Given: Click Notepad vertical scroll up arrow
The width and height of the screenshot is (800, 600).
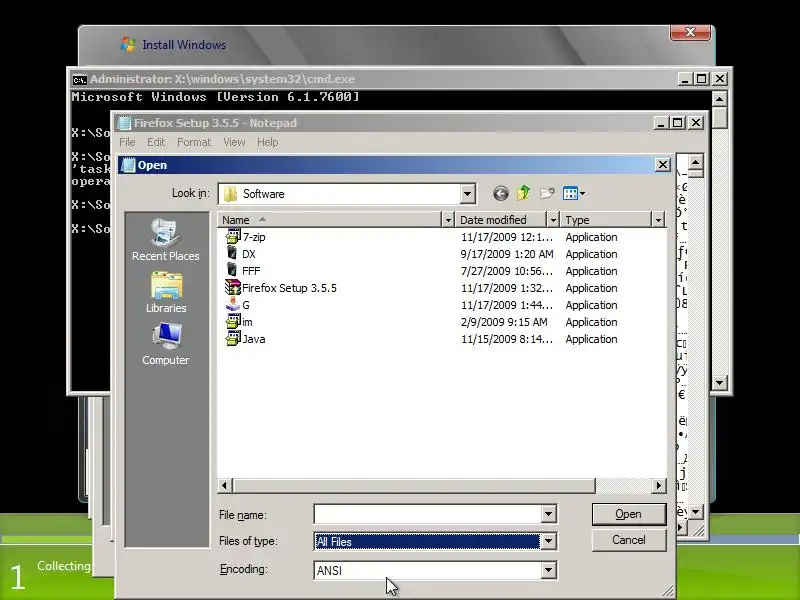Looking at the screenshot, I should pyautogui.click(x=695, y=163).
